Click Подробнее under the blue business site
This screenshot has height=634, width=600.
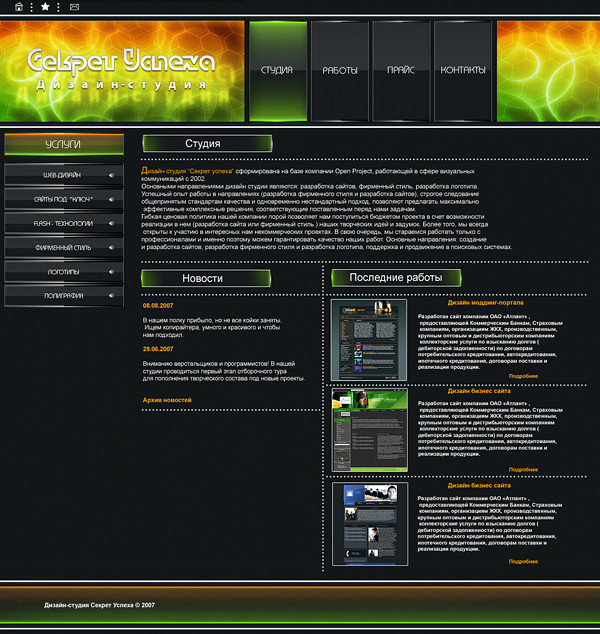(523, 561)
